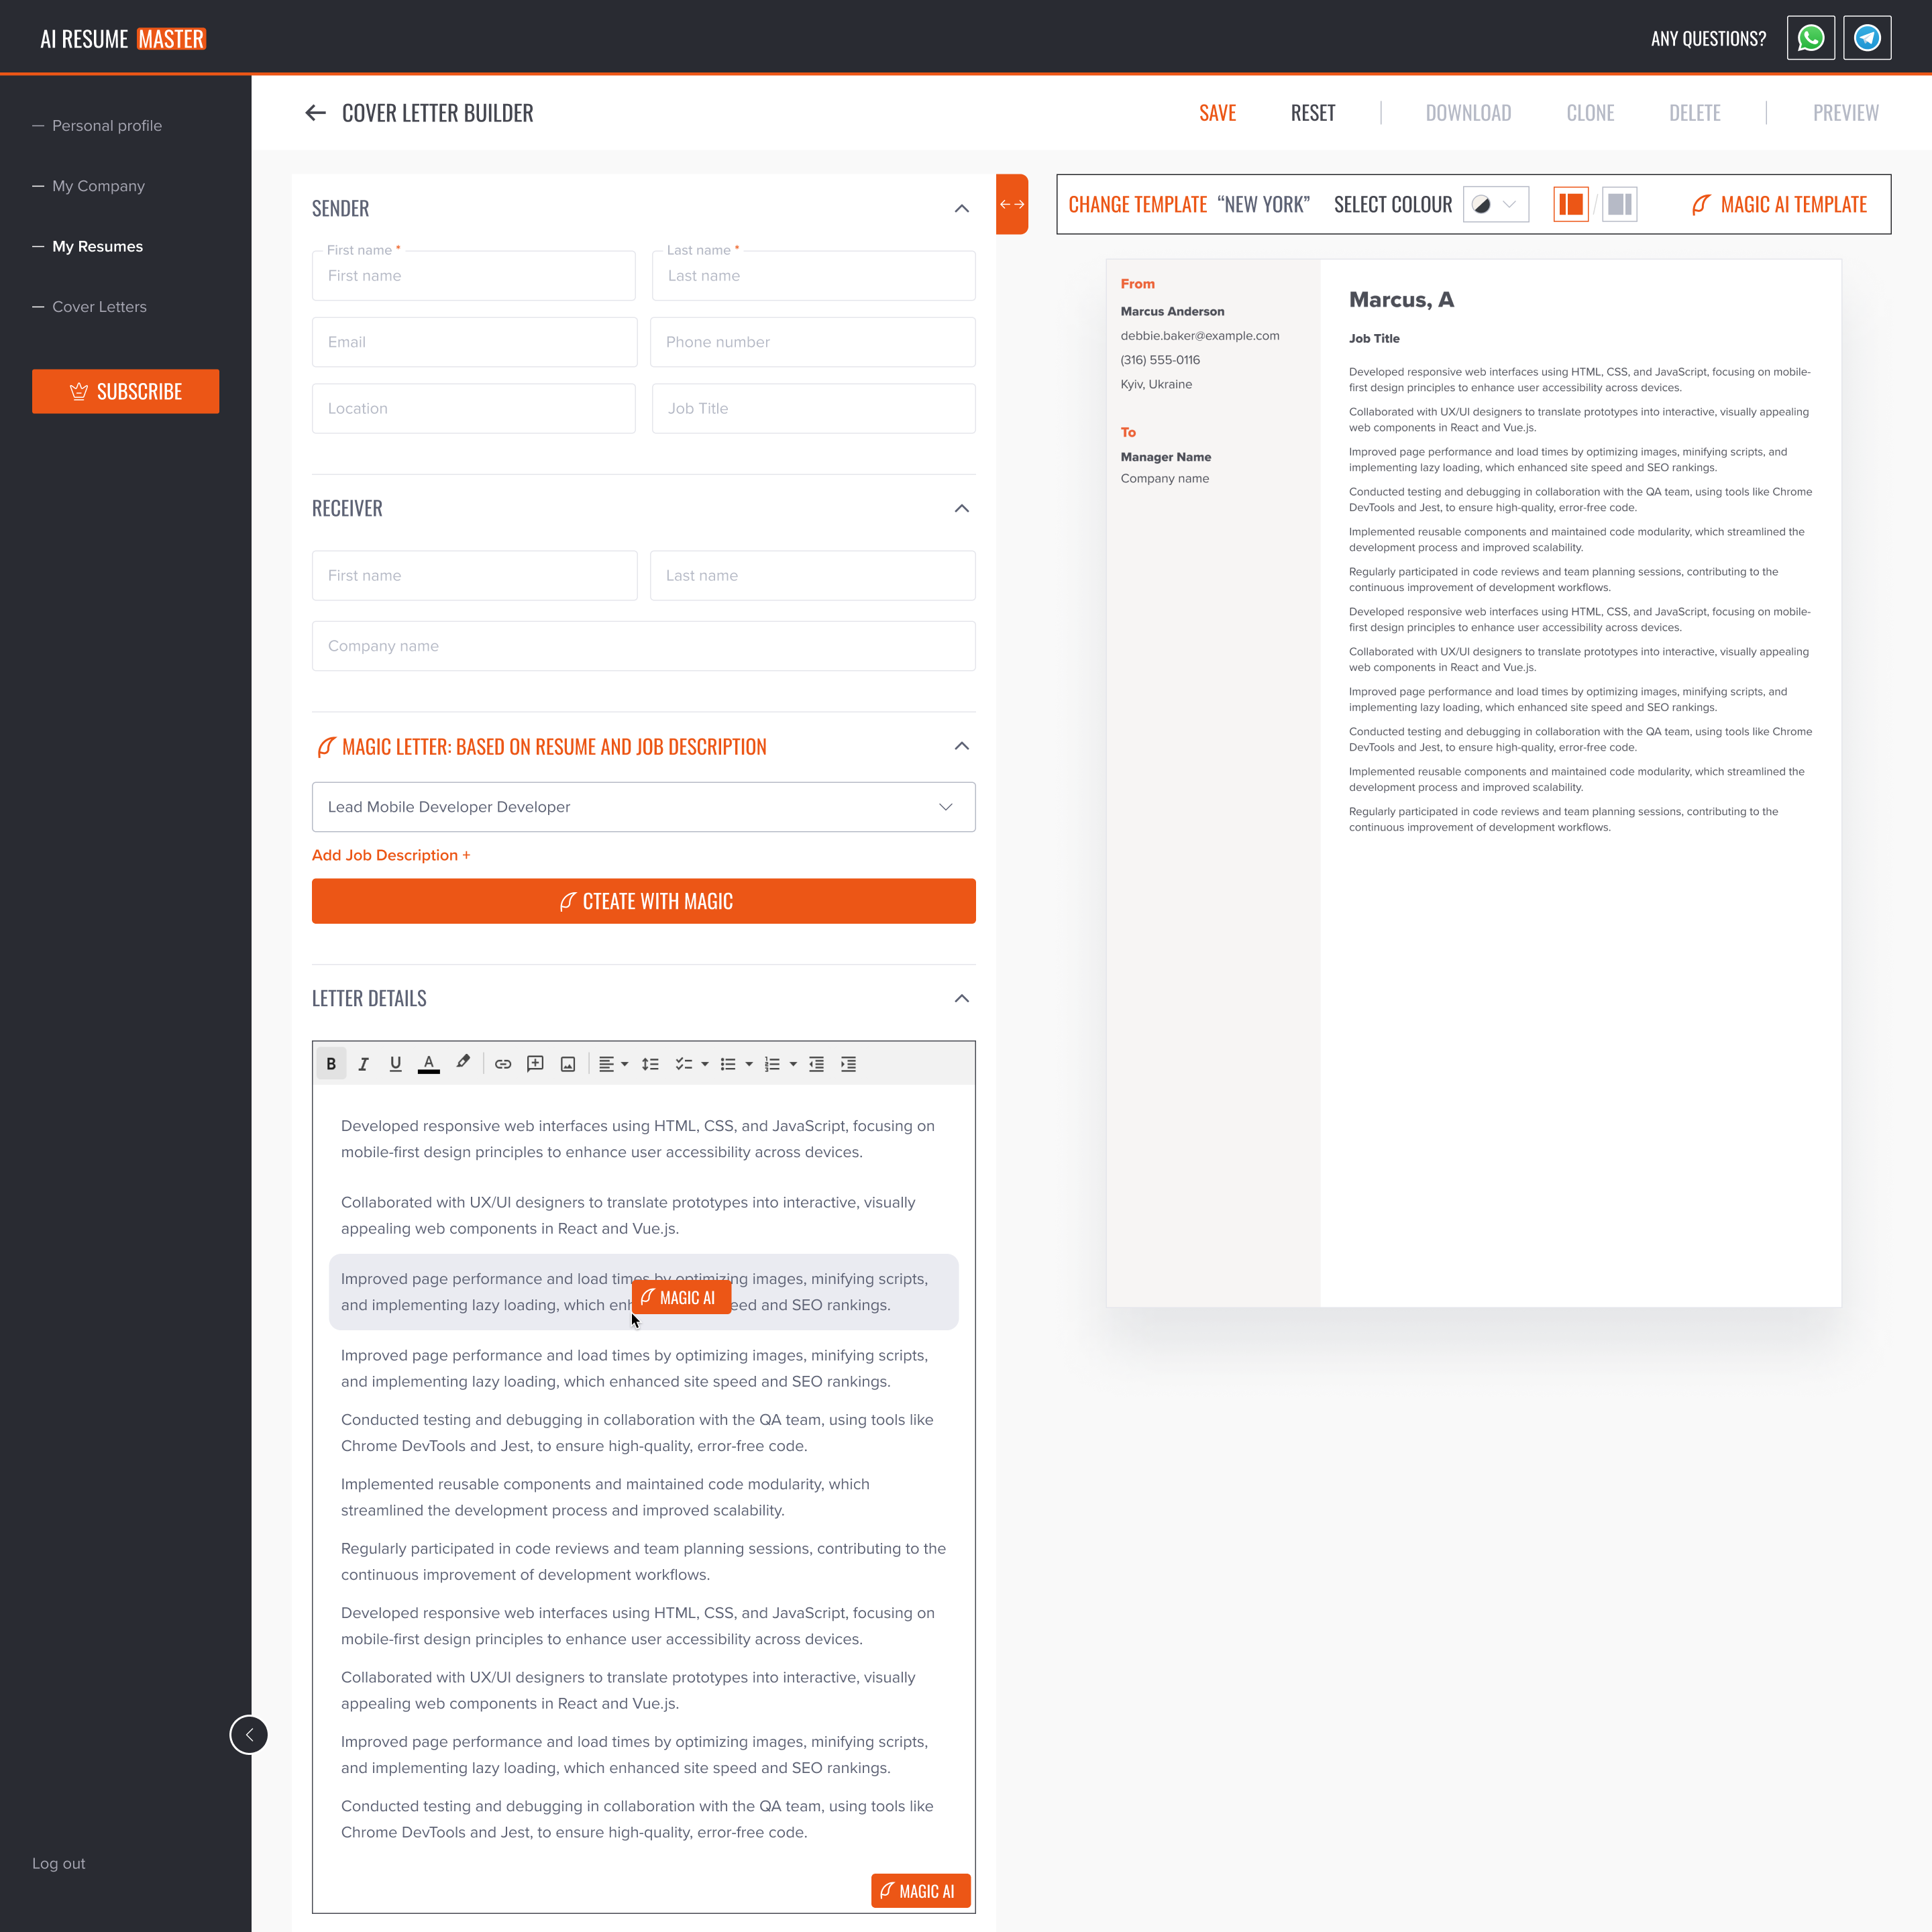
Task: Collapse the Letter Details section
Action: coord(962,998)
